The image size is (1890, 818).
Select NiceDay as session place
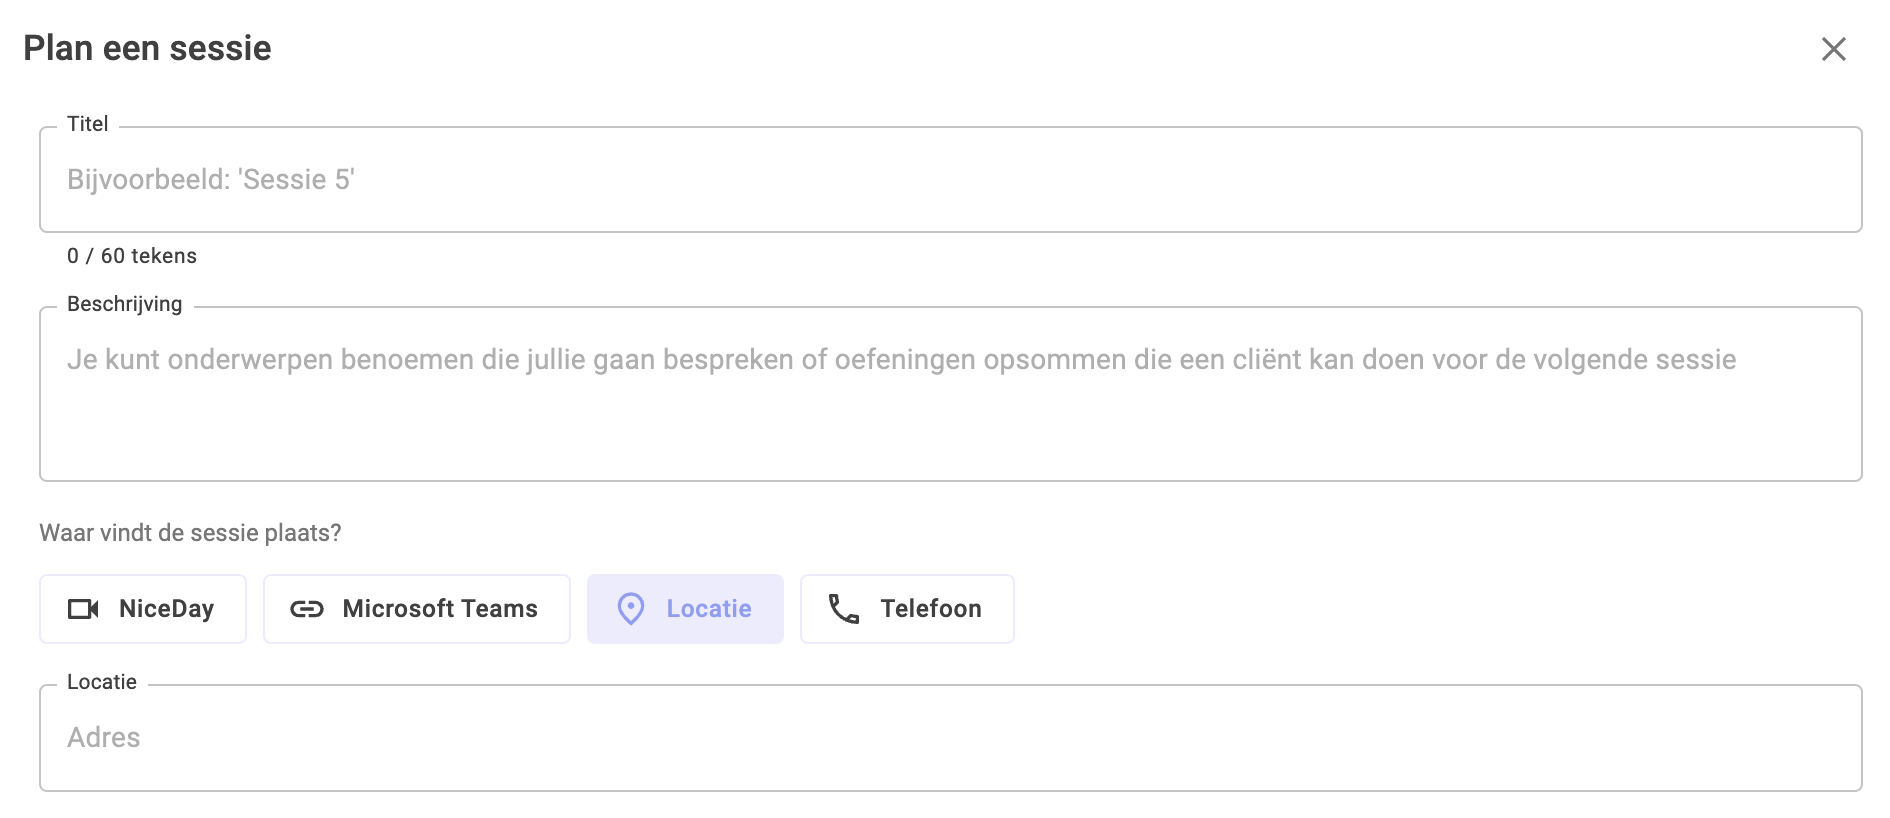[143, 609]
